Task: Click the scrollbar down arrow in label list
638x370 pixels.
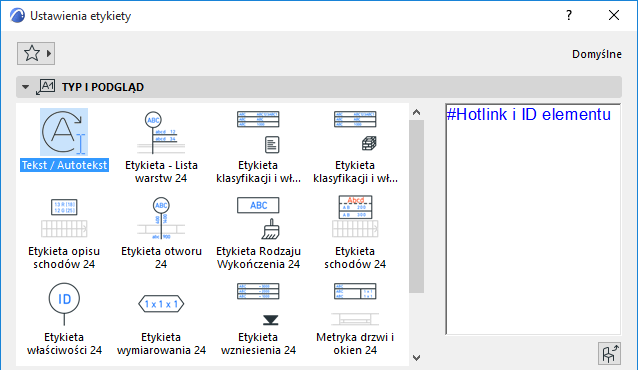Action: (x=416, y=358)
